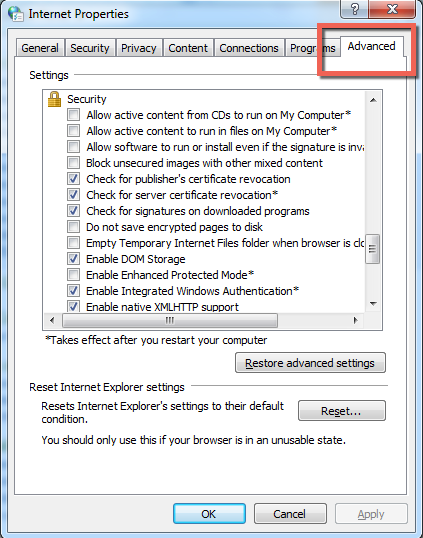Uncheck Check for server certificate revocation
This screenshot has height=538, width=423.
[x=73, y=195]
